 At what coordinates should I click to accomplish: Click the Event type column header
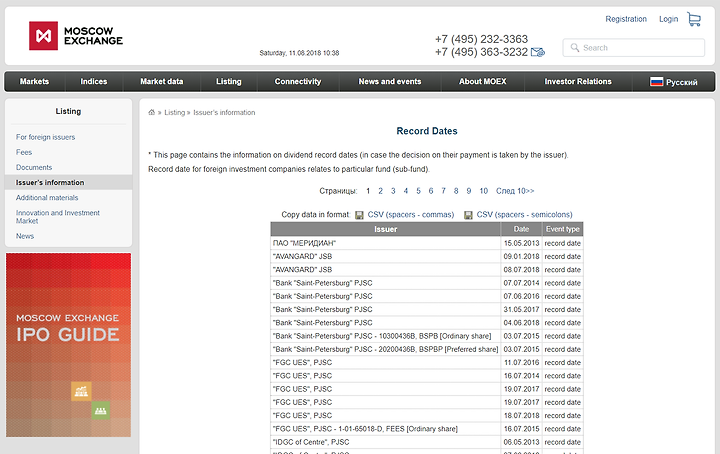(562, 229)
